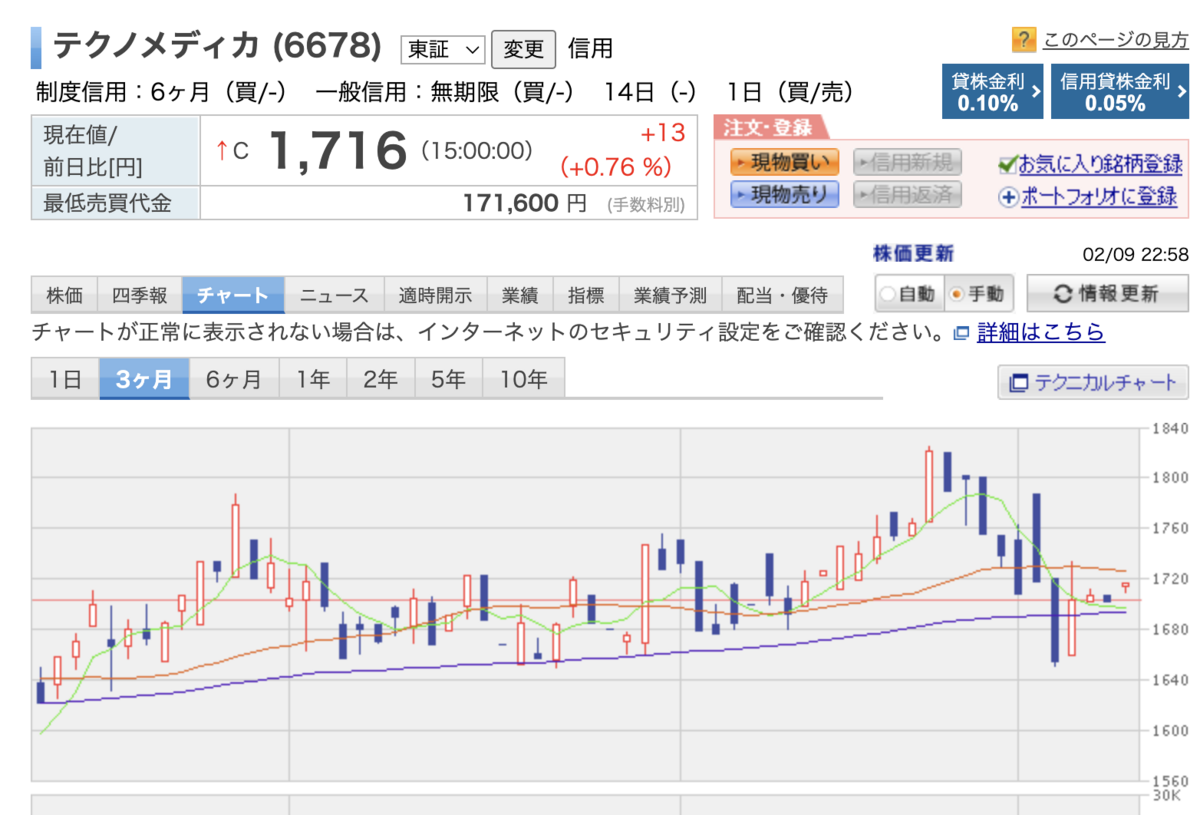
Task: Open the お気に入り銘柄登録 link
Action: coord(1100,164)
